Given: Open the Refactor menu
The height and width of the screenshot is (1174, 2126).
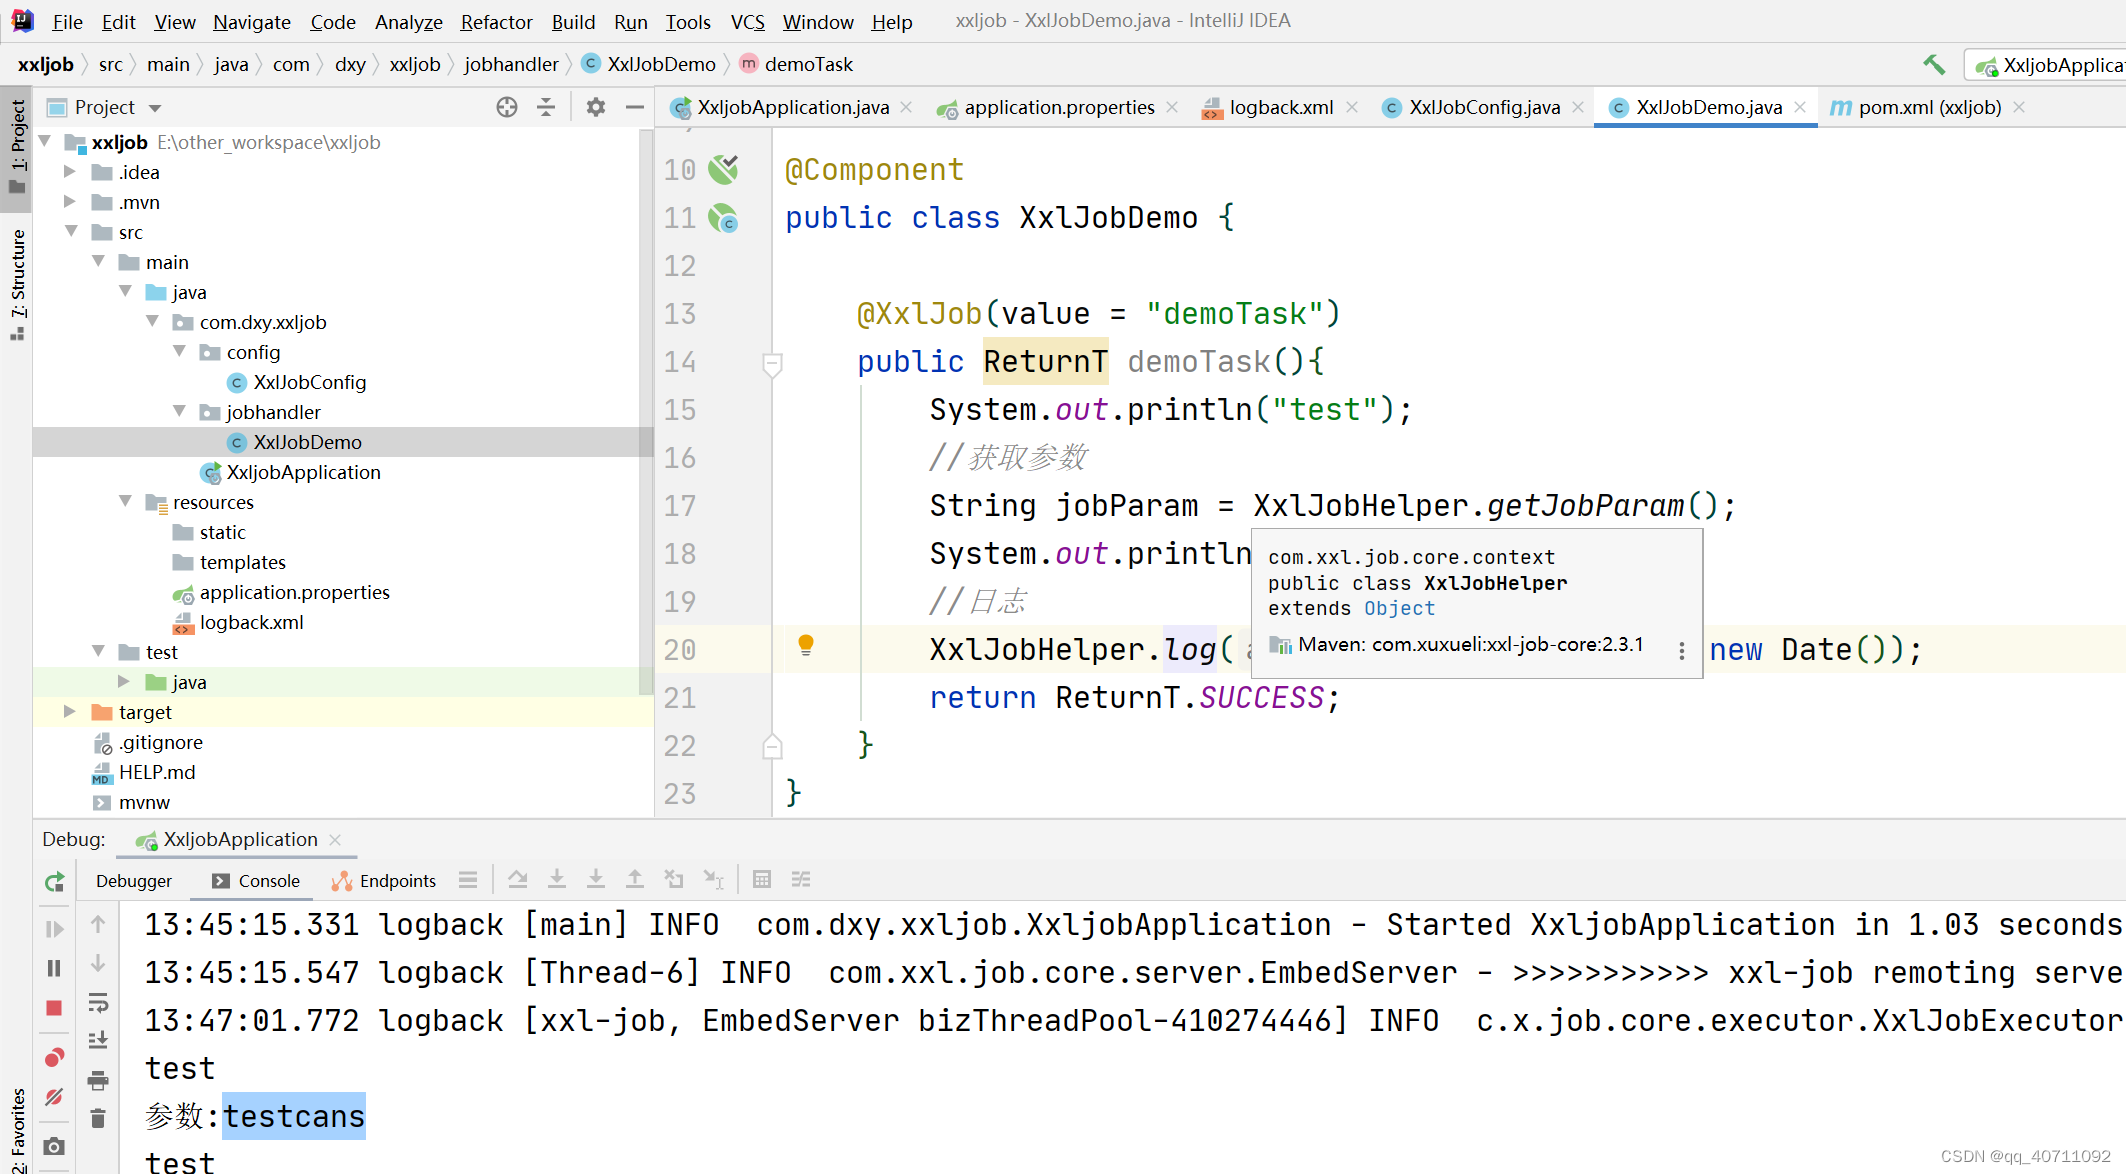Looking at the screenshot, I should coord(496,21).
